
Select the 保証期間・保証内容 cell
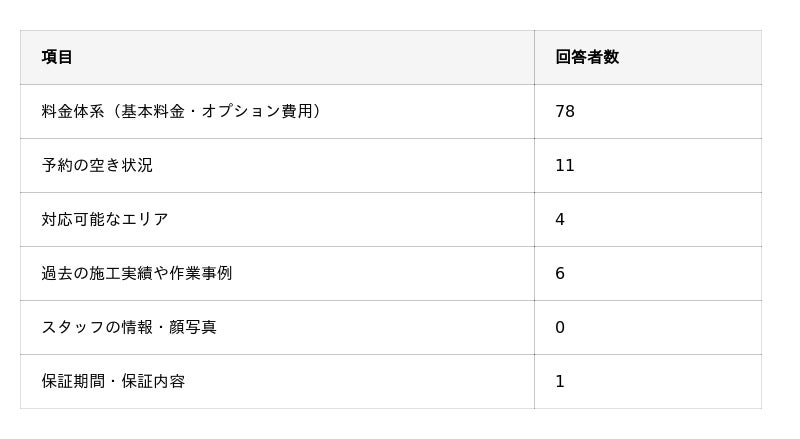tap(113, 381)
